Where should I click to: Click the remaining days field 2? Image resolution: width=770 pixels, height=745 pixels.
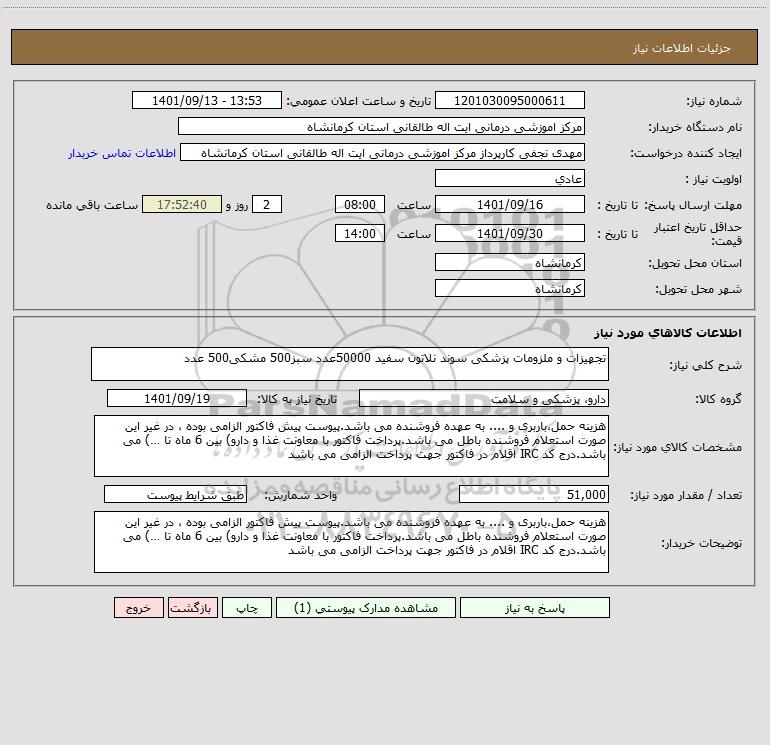pos(267,205)
